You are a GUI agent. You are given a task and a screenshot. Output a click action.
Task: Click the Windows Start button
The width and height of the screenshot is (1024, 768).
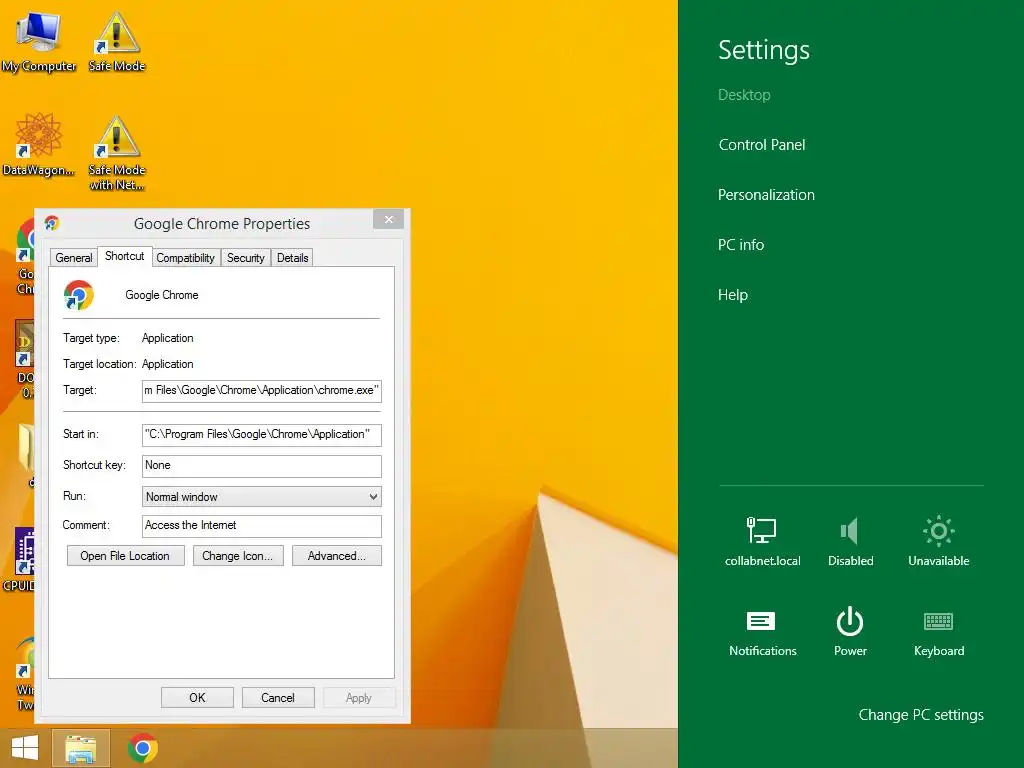point(25,748)
